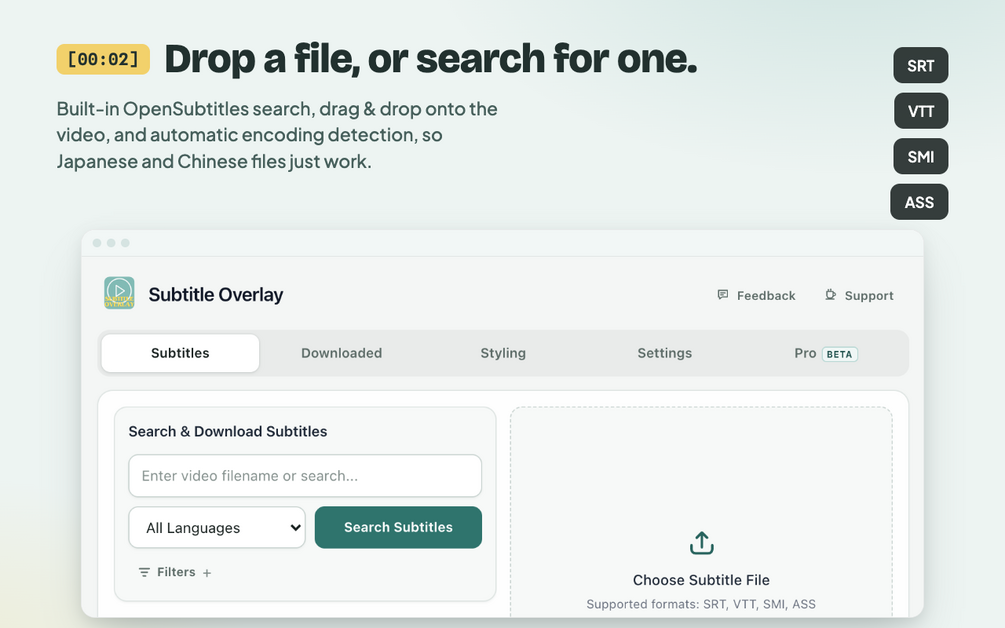This screenshot has height=628, width=1005.
Task: Click the SMI format badge
Action: [920, 156]
